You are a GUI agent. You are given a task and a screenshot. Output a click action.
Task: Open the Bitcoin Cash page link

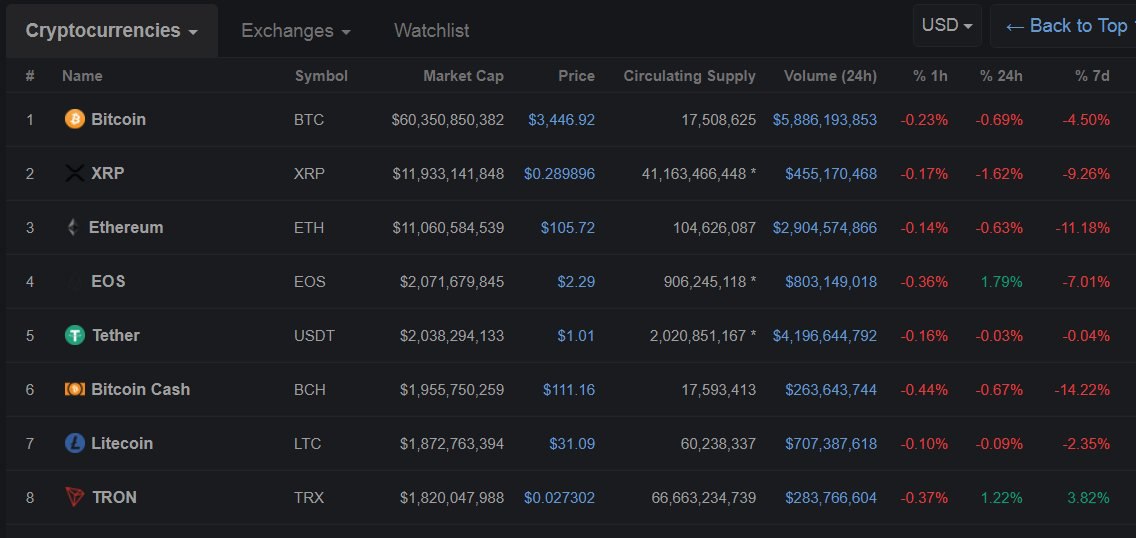[141, 390]
